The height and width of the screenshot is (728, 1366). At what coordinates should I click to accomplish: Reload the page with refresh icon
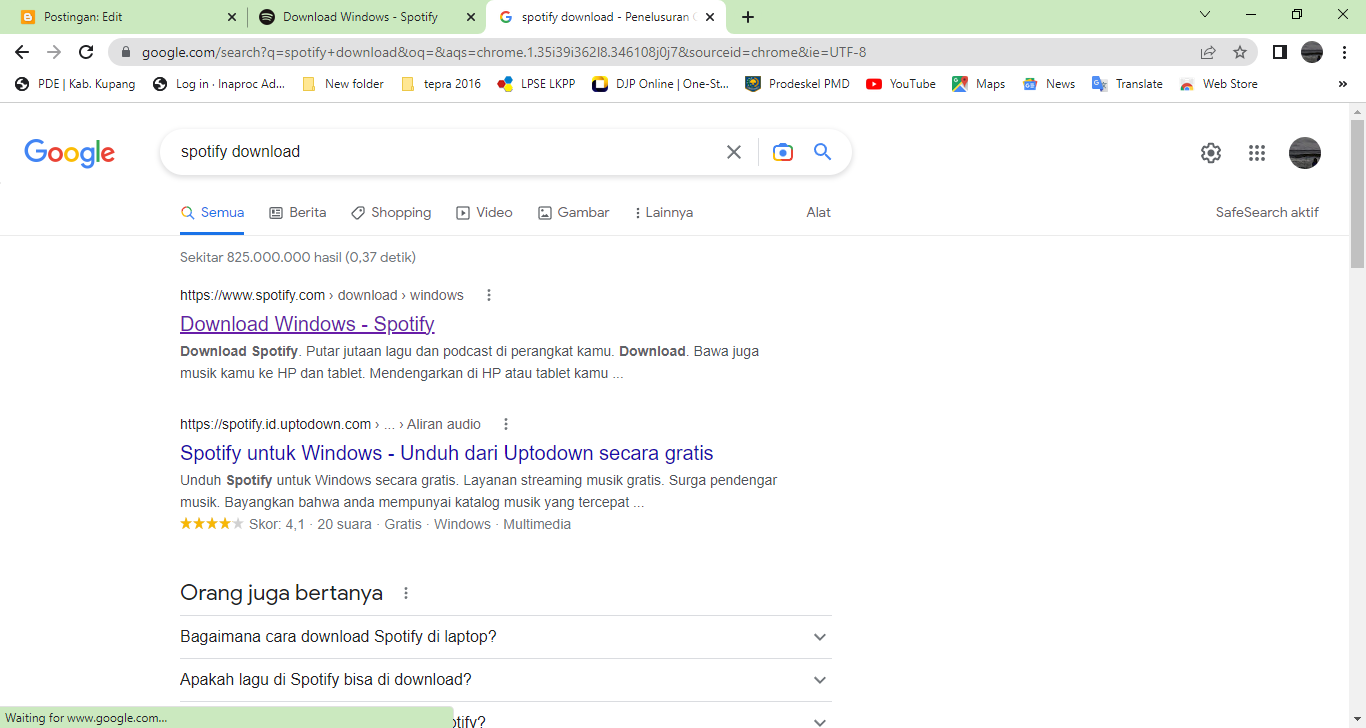coord(87,52)
